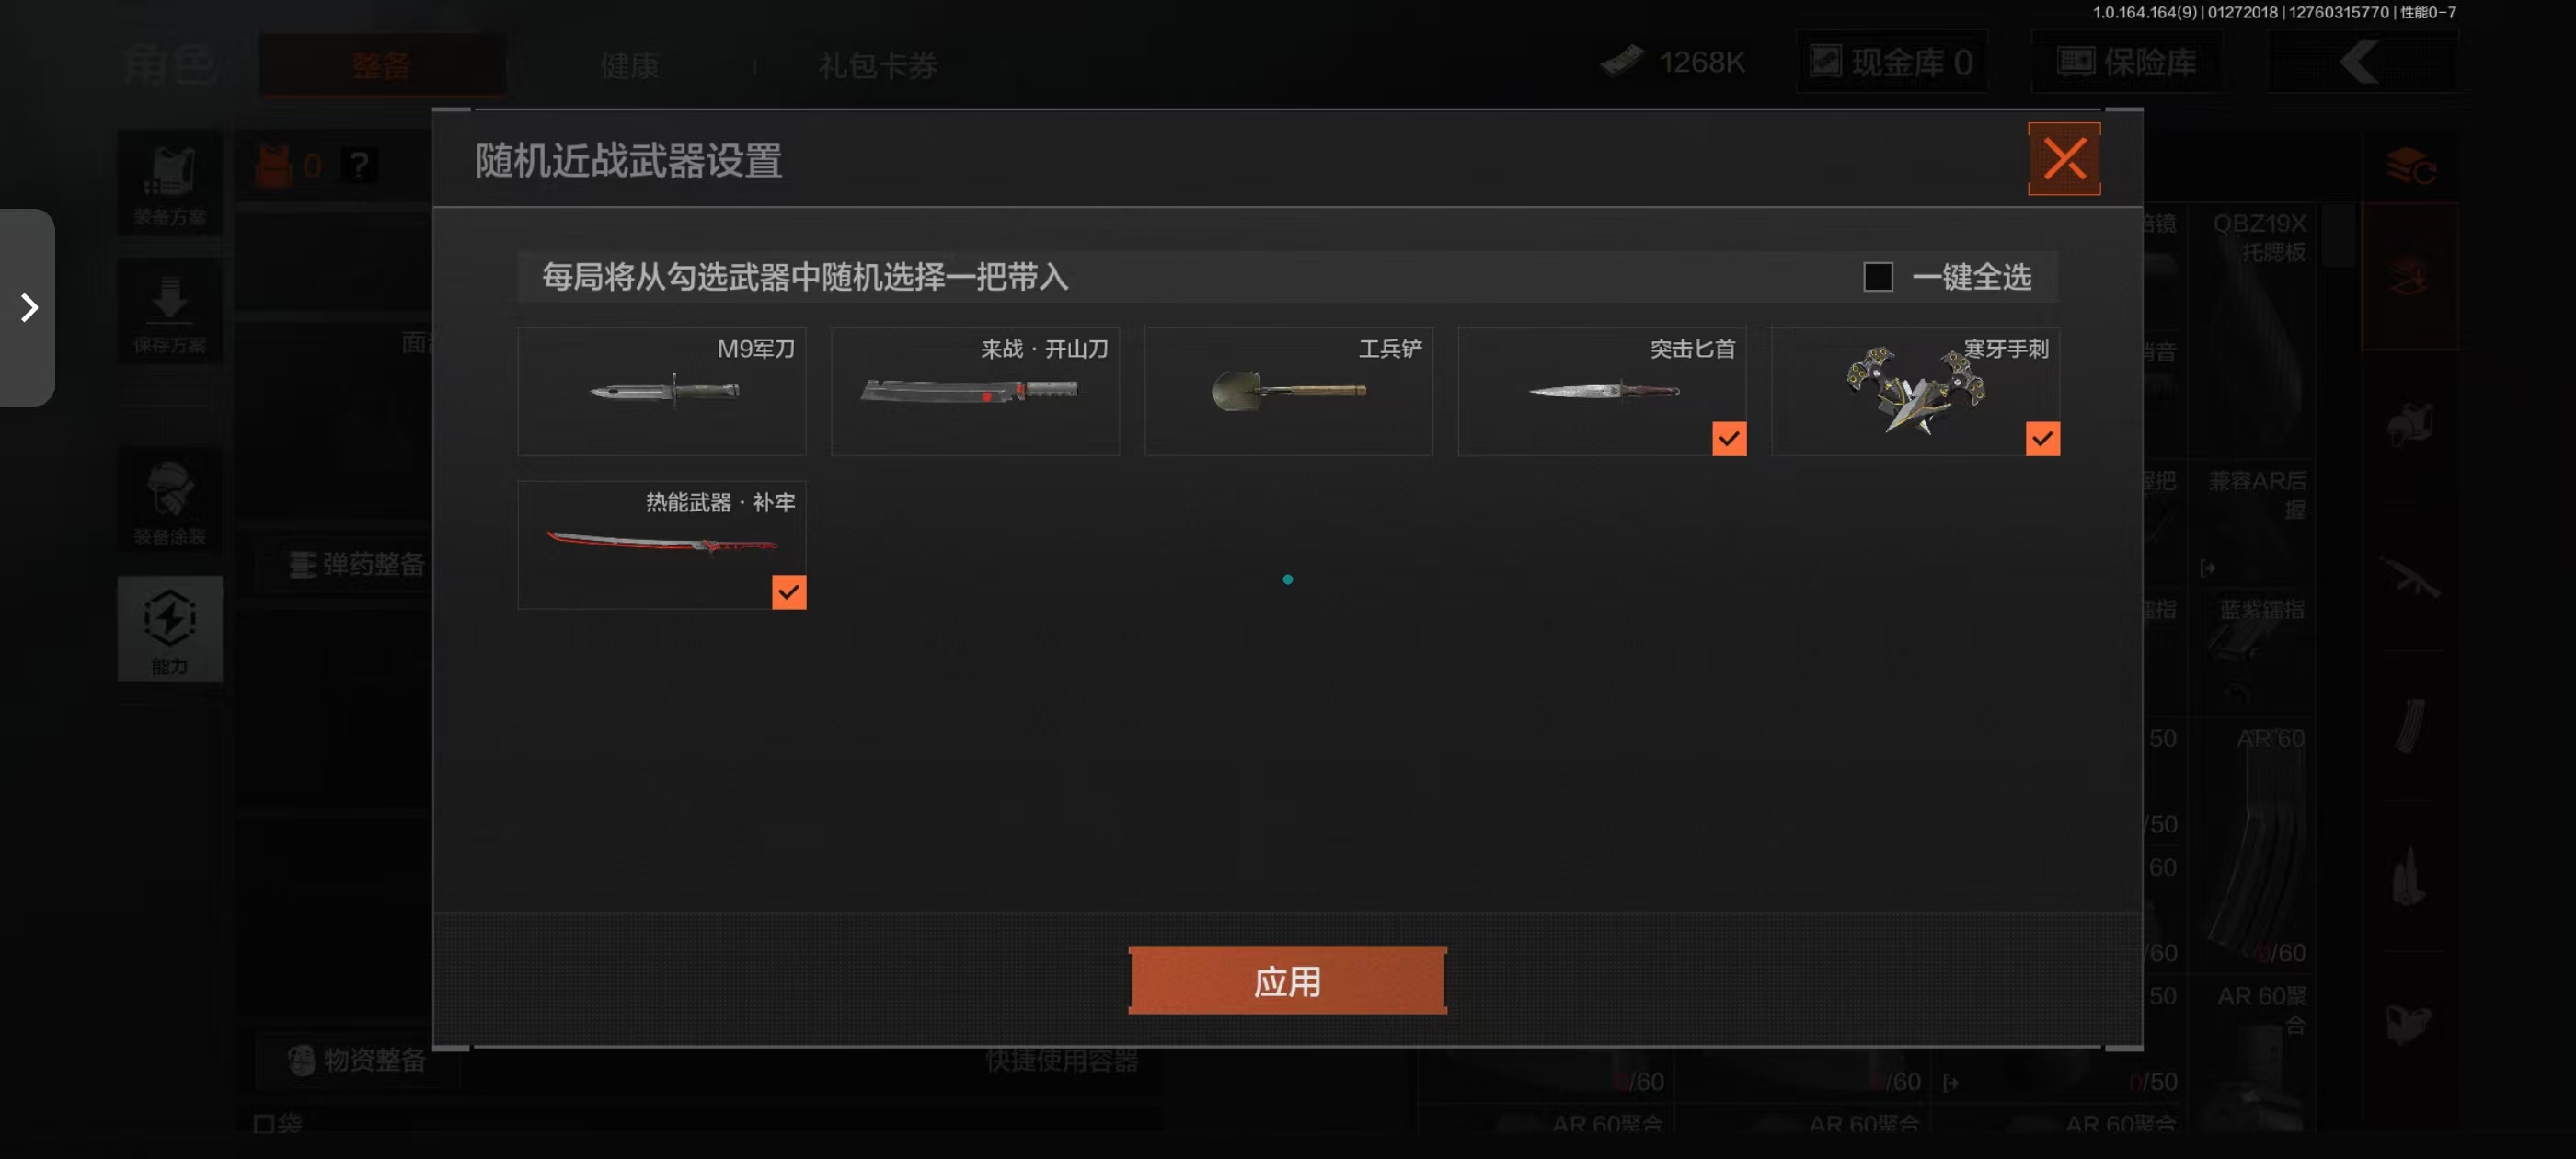Image resolution: width=2576 pixels, height=1159 pixels.
Task: Click the stacked layers icon top right
Action: (2410, 166)
